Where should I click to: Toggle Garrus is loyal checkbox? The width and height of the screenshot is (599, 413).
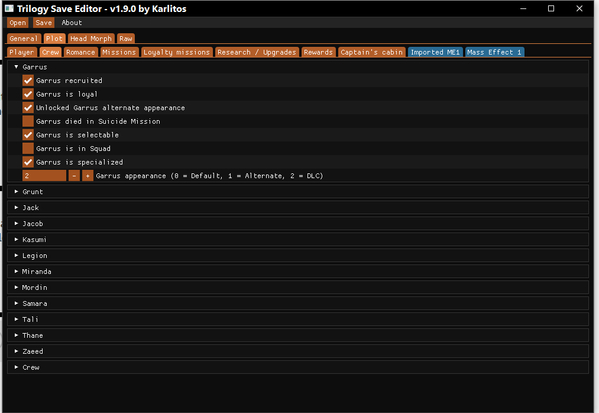click(28, 94)
